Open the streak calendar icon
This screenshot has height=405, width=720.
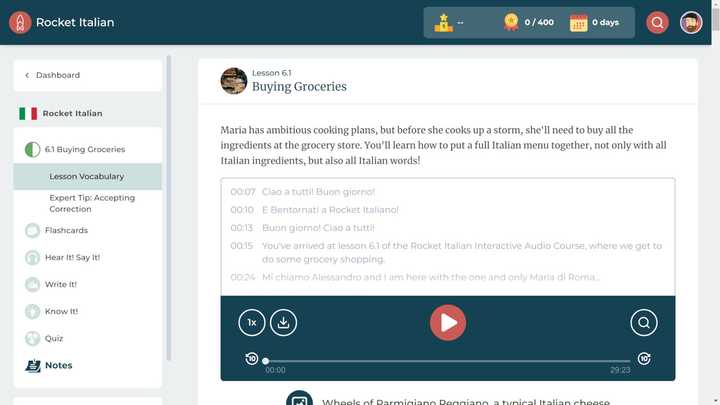point(579,22)
